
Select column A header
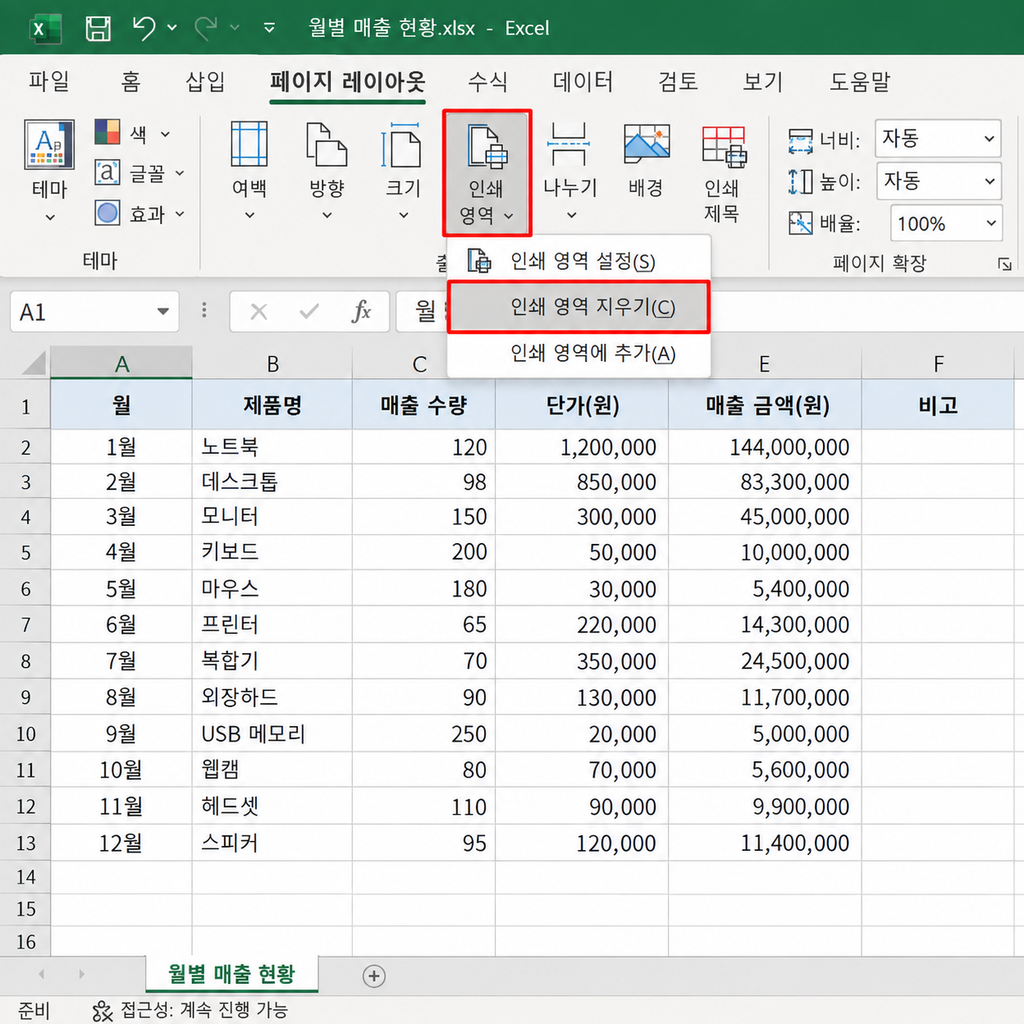tap(121, 363)
